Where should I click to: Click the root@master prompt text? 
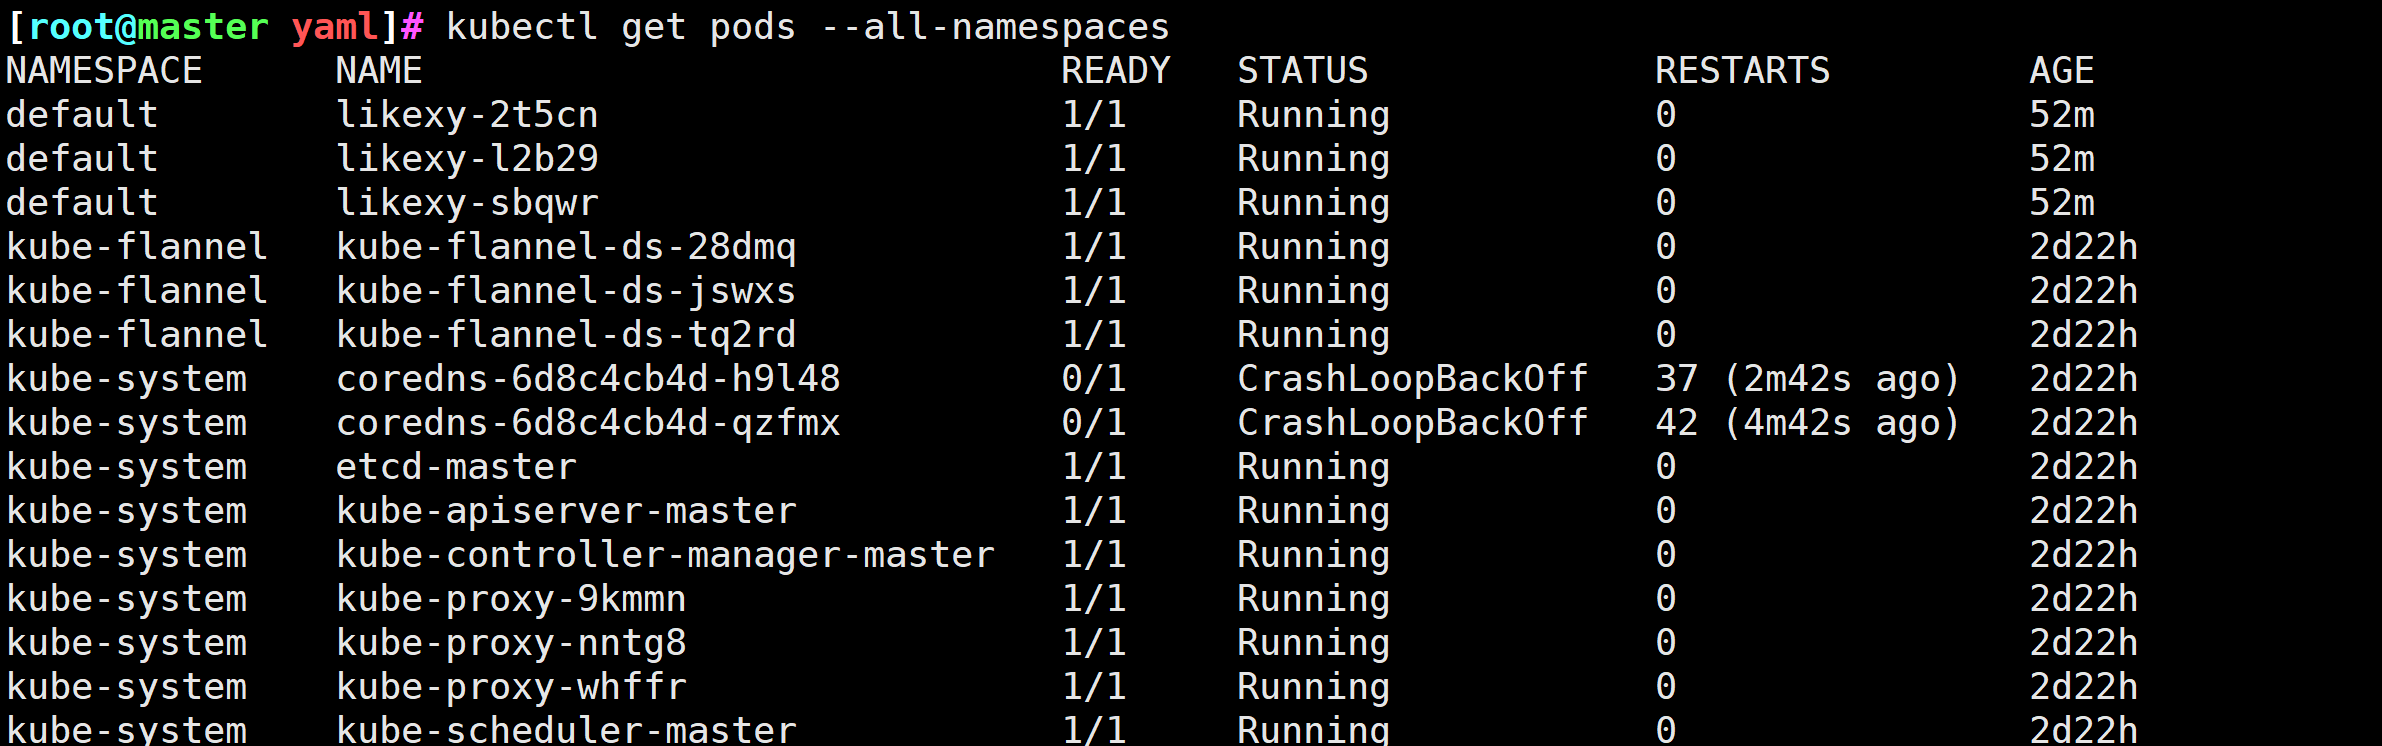pyautogui.click(x=148, y=27)
